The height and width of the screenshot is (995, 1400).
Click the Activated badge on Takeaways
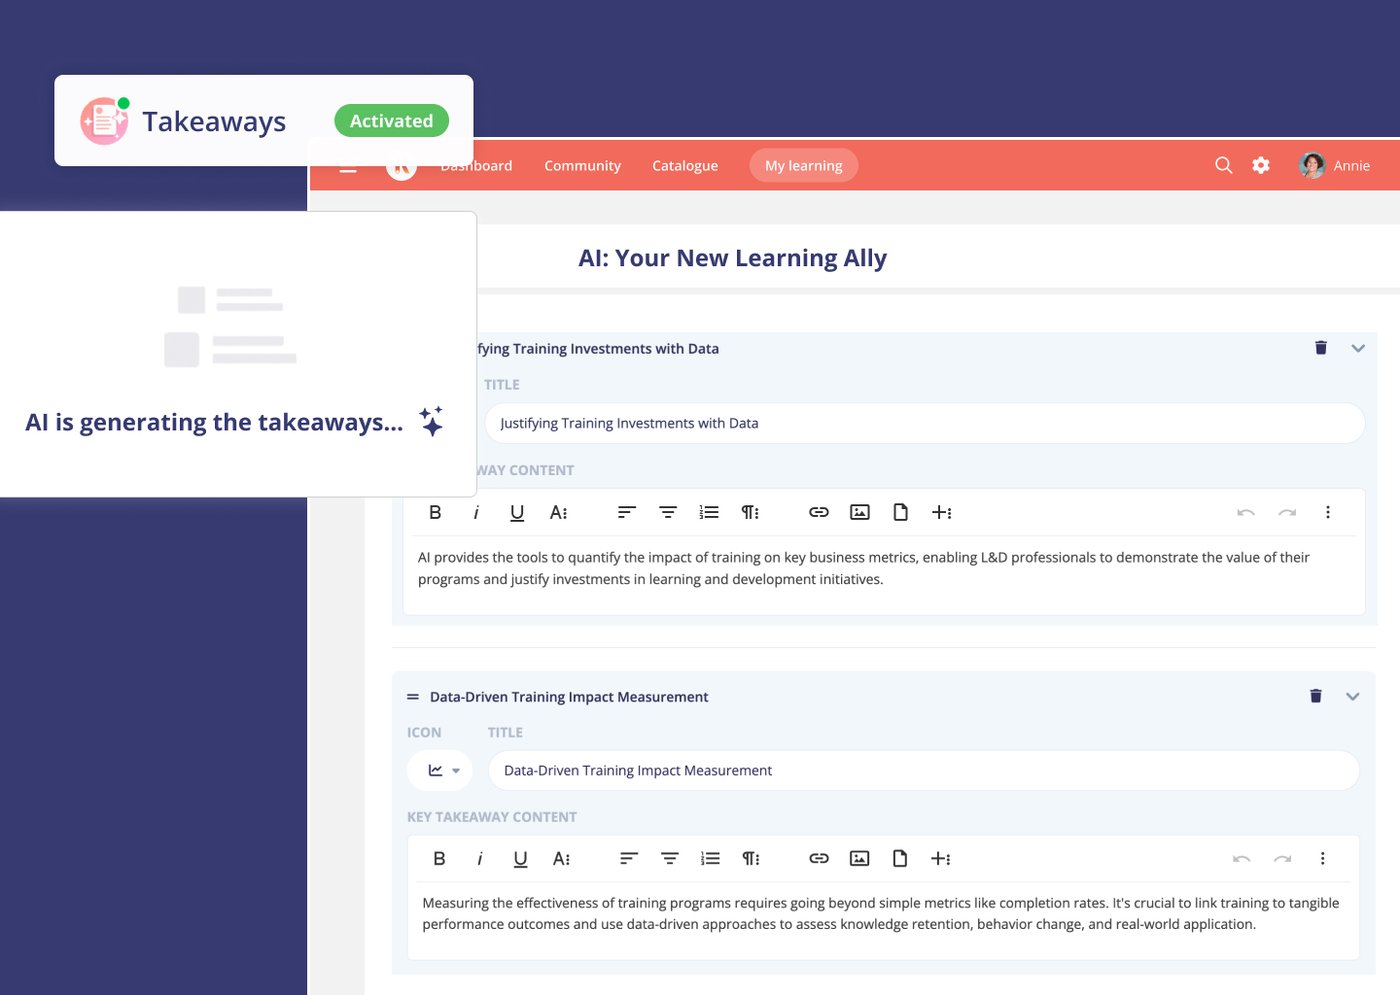click(x=391, y=121)
